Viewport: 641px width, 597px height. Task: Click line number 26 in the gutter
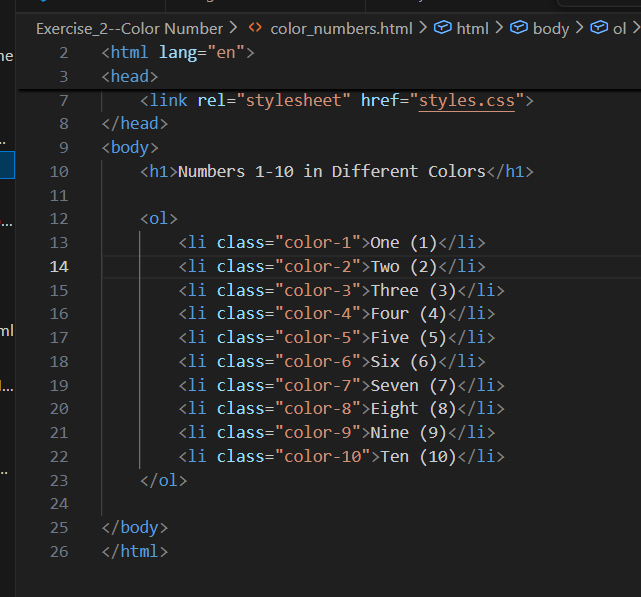click(x=59, y=551)
